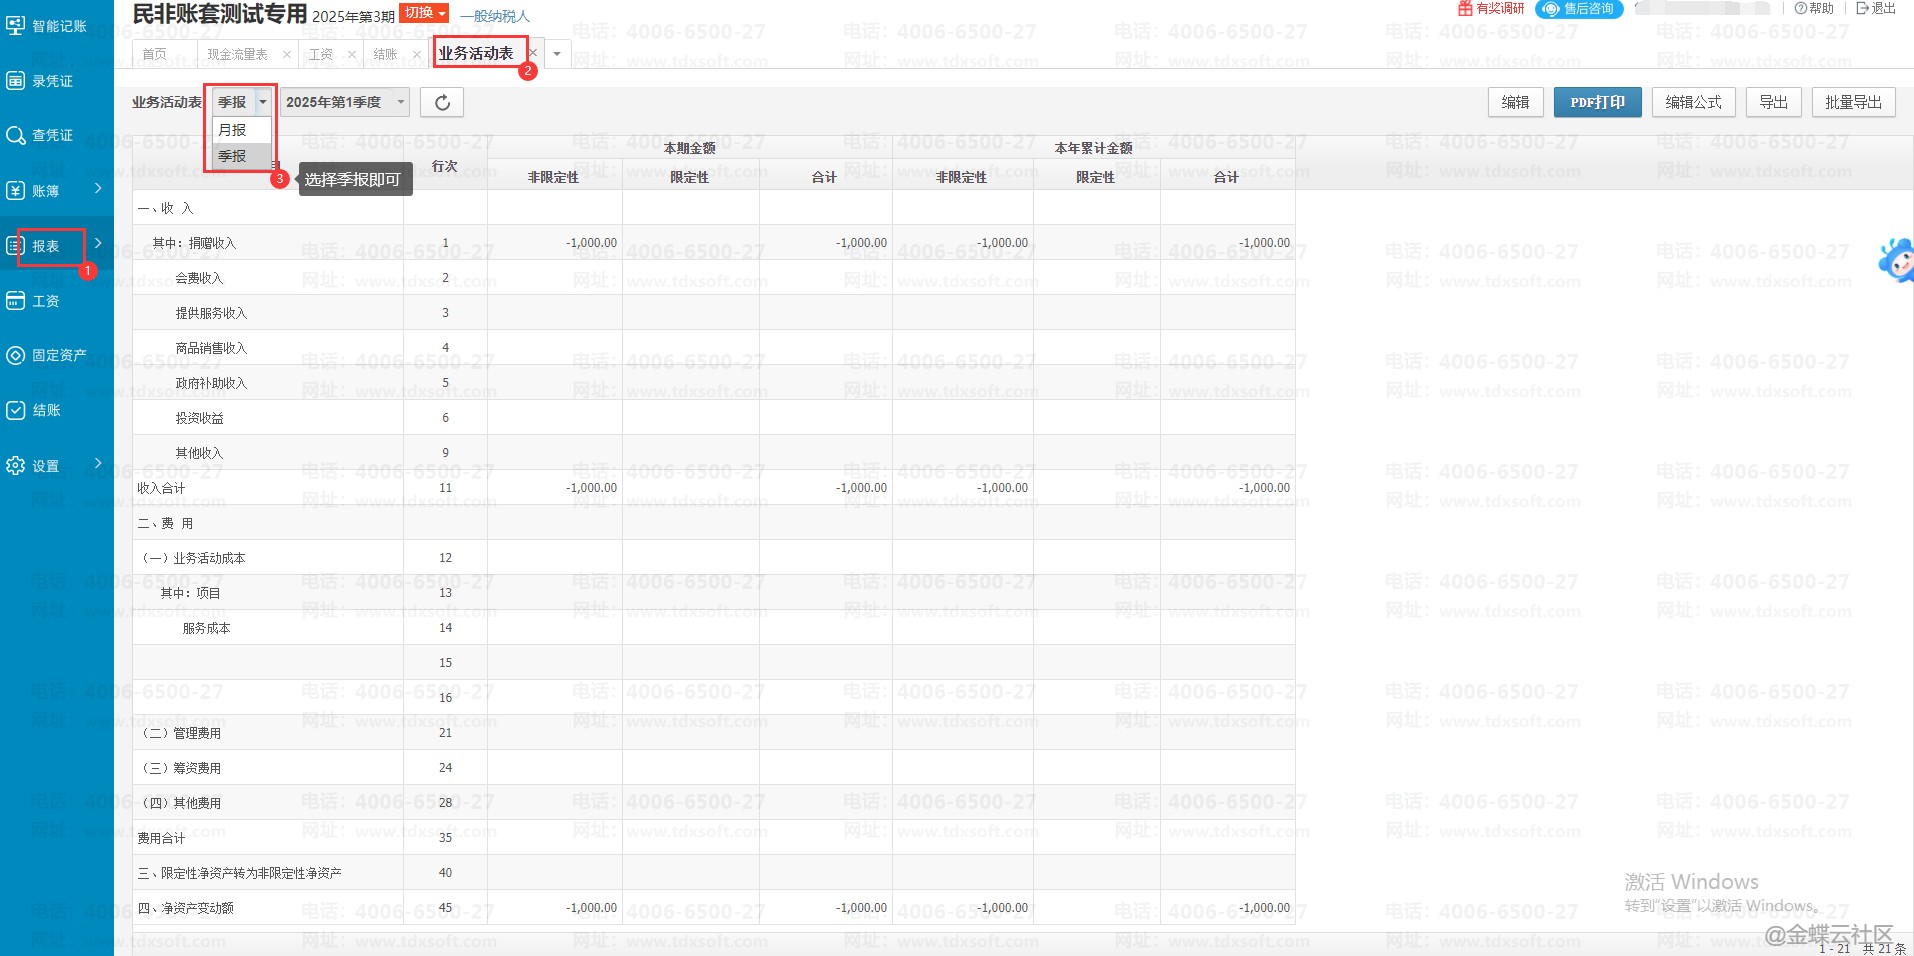Open the 售后咨询 support link
Screen dimensions: 1914x956
point(1579,9)
